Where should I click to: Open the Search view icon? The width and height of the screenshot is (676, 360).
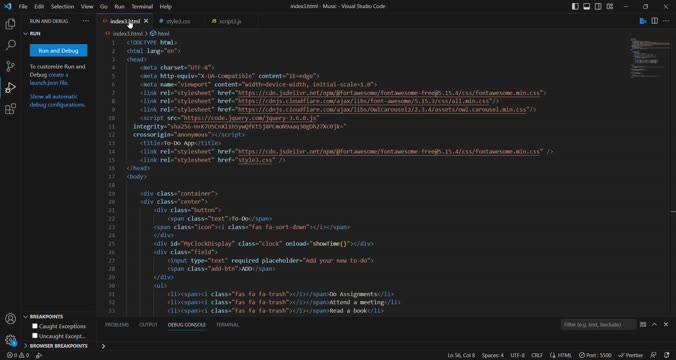click(x=10, y=45)
